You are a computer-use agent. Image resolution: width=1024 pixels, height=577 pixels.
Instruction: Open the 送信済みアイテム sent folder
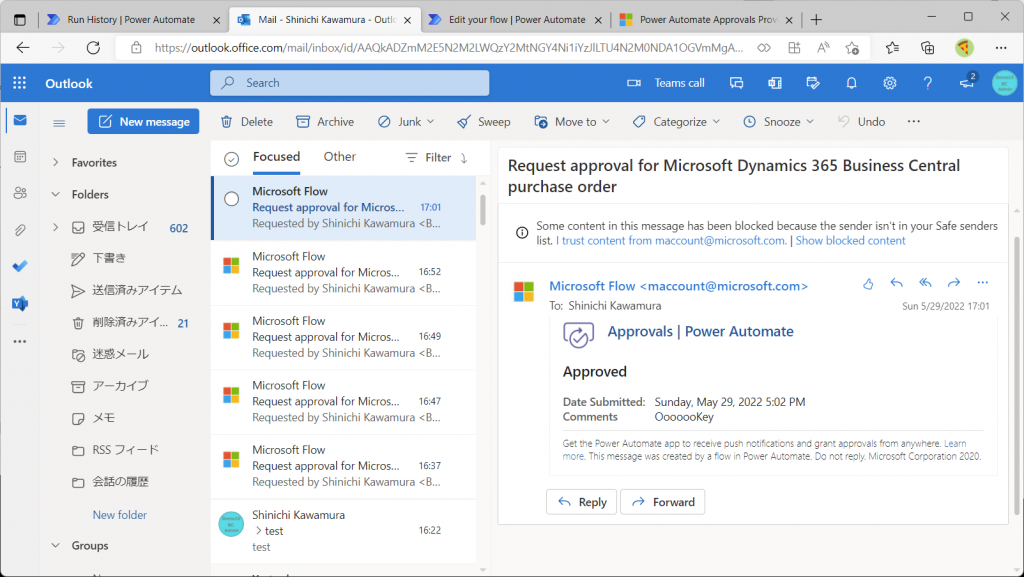tap(137, 290)
